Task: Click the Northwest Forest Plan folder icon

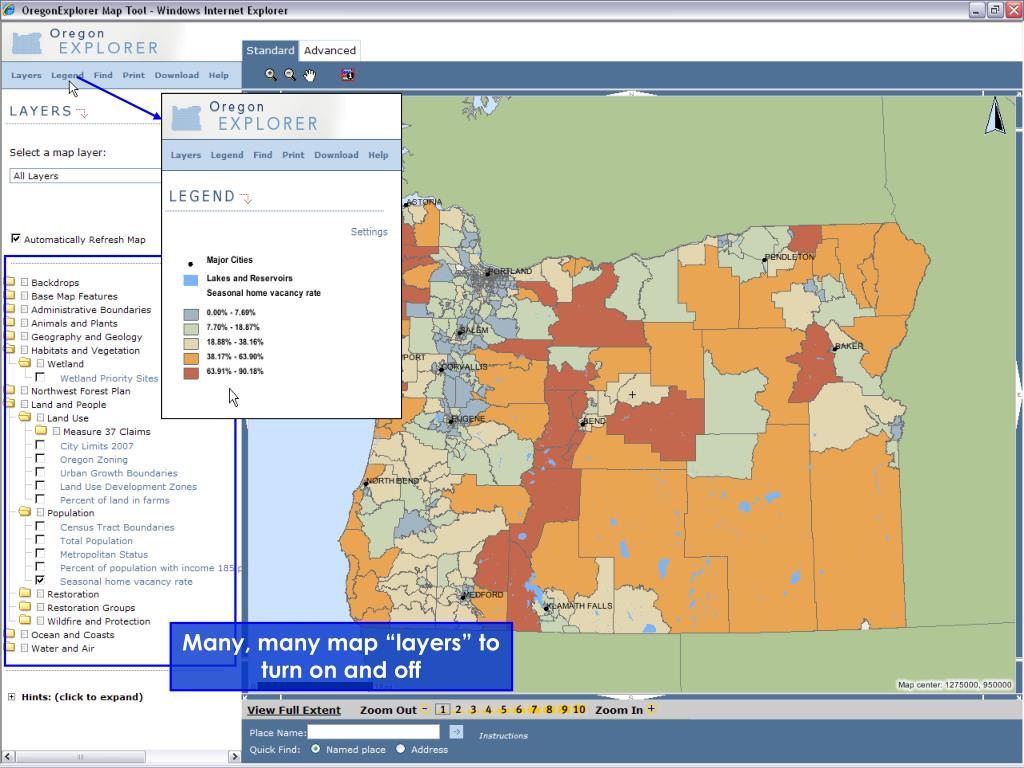Action: coord(10,391)
